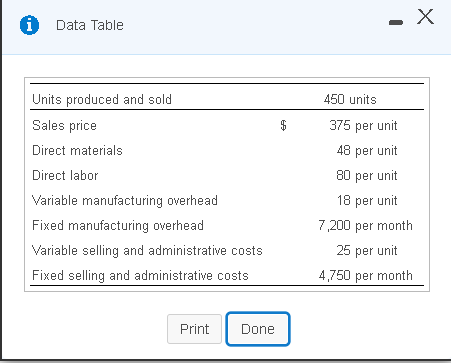Image resolution: width=451 pixels, height=363 pixels.
Task: Click the '25 per unit' value
Action: coord(367,251)
